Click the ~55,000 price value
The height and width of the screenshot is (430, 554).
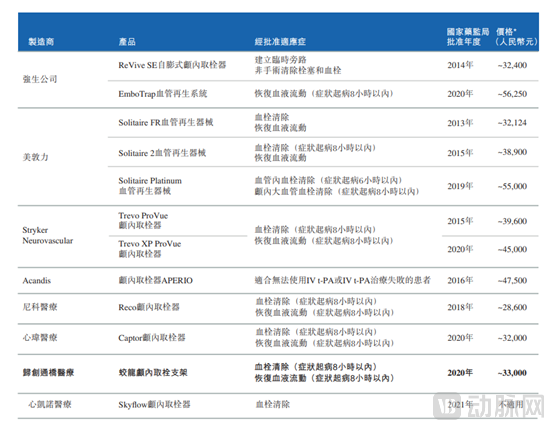(512, 186)
